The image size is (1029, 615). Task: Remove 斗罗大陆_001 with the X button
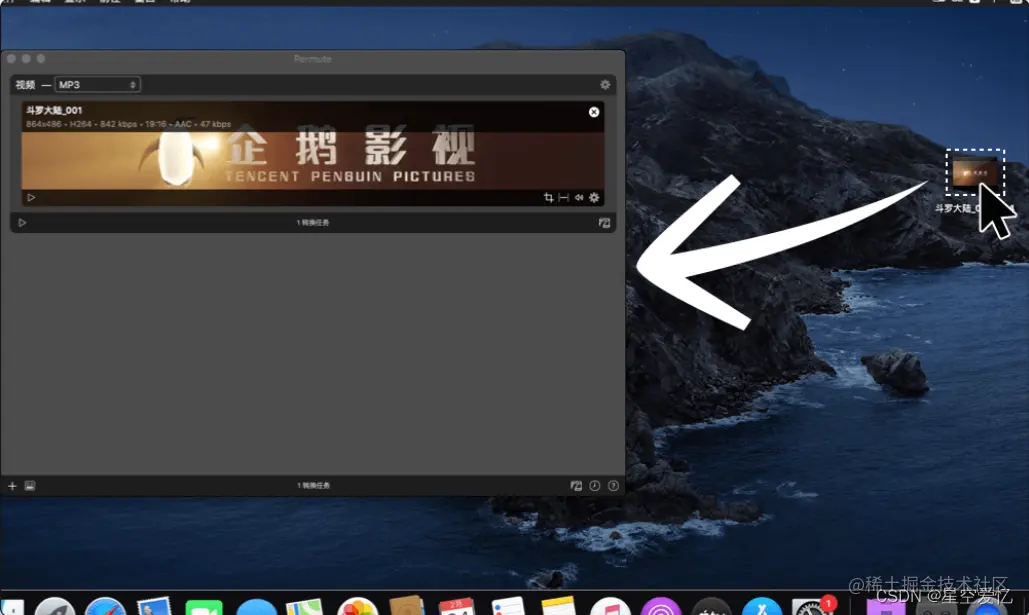(594, 112)
